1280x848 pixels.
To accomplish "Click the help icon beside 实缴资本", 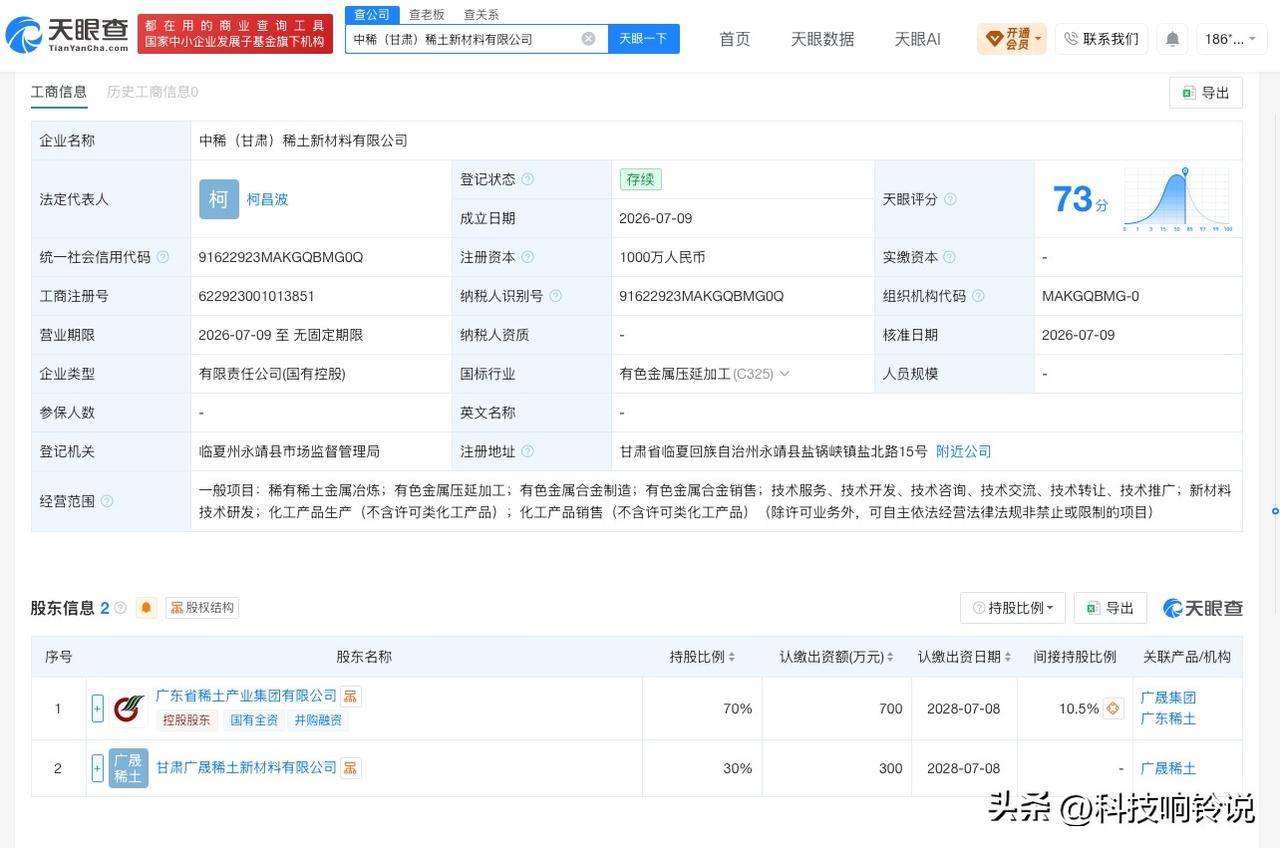I will tap(950, 257).
